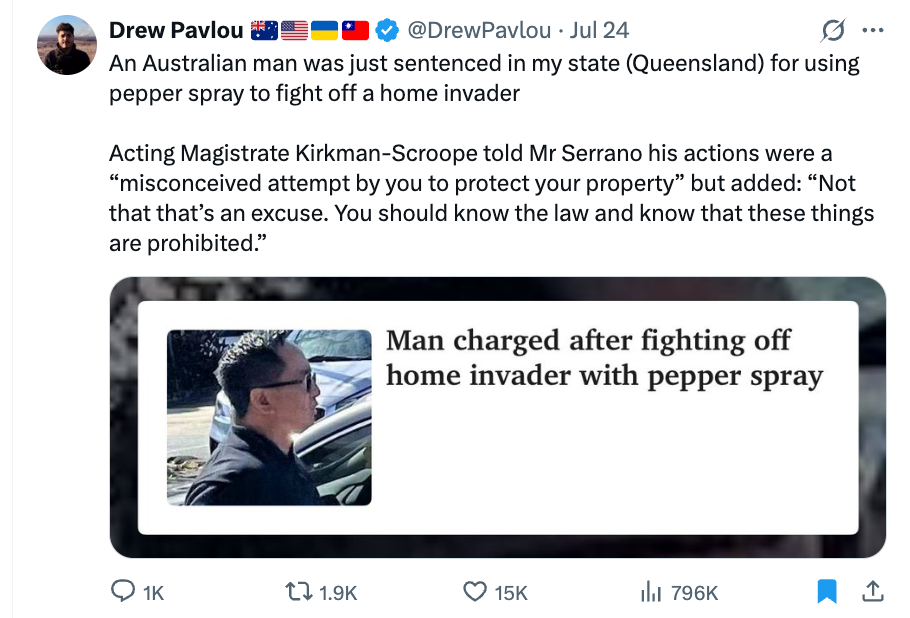Image resolution: width=910 pixels, height=618 pixels.
Task: Click the 1K replies count
Action: point(153,593)
